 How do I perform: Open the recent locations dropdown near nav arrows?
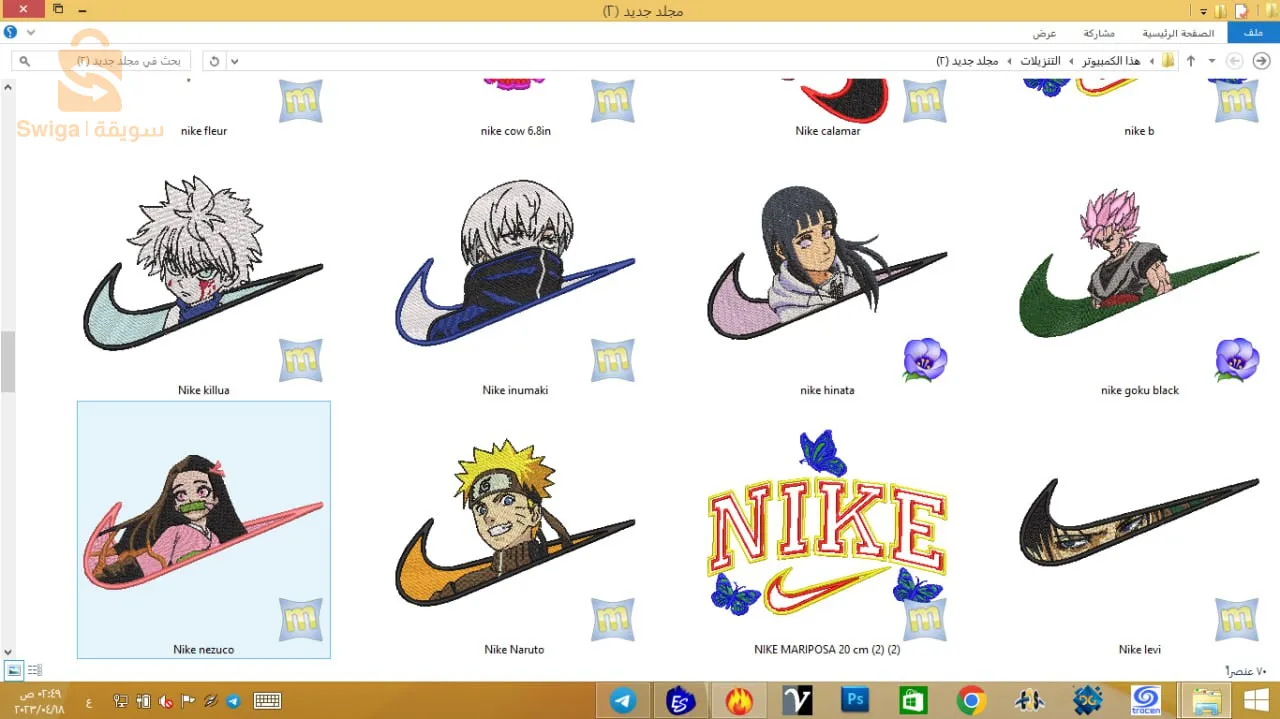1212,61
